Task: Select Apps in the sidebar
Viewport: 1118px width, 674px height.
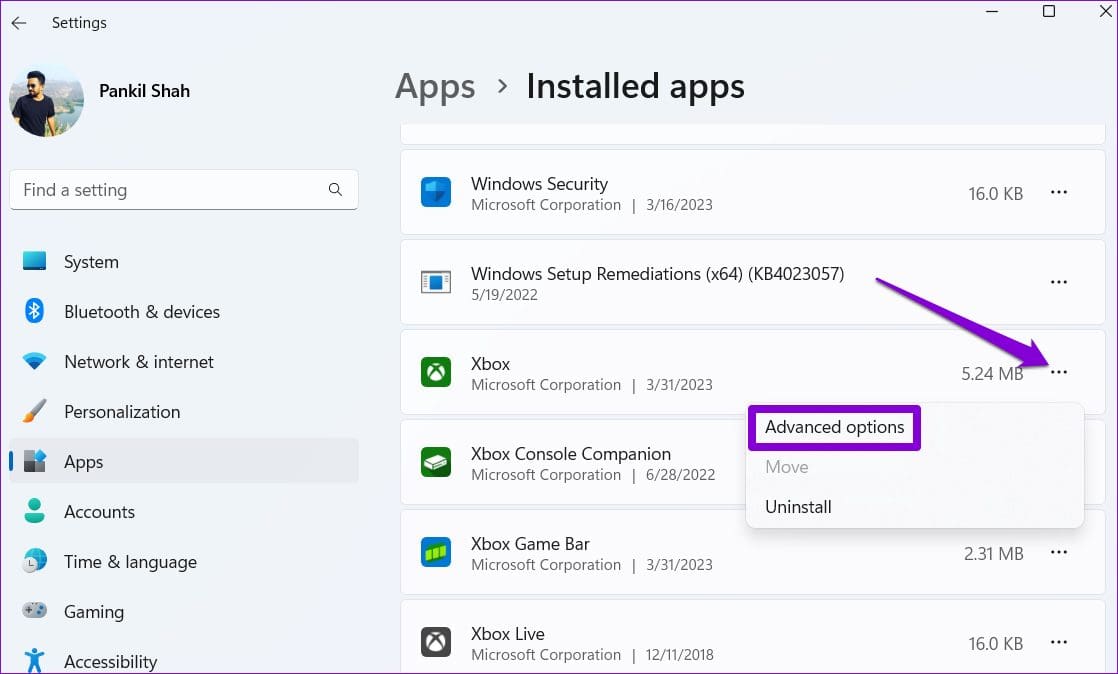Action: (x=183, y=461)
